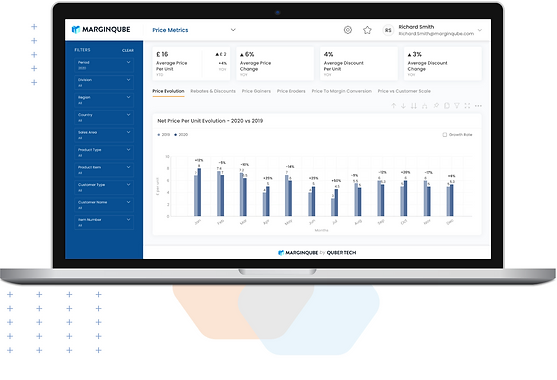This screenshot has height=380, width=557.
Task: Click the RS user avatar
Action: (x=388, y=30)
